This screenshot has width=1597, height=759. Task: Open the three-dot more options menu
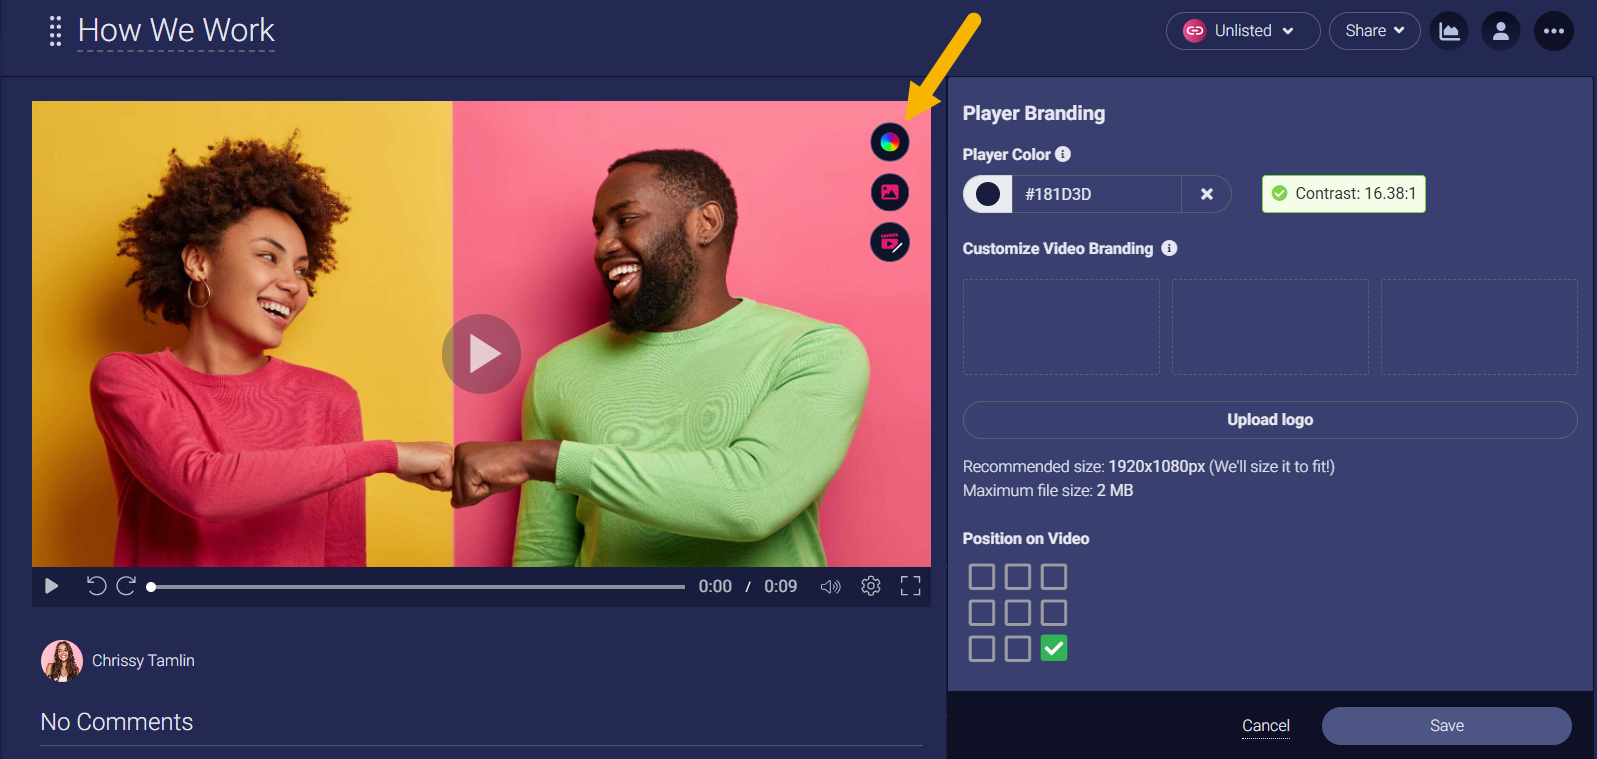[x=1554, y=31]
